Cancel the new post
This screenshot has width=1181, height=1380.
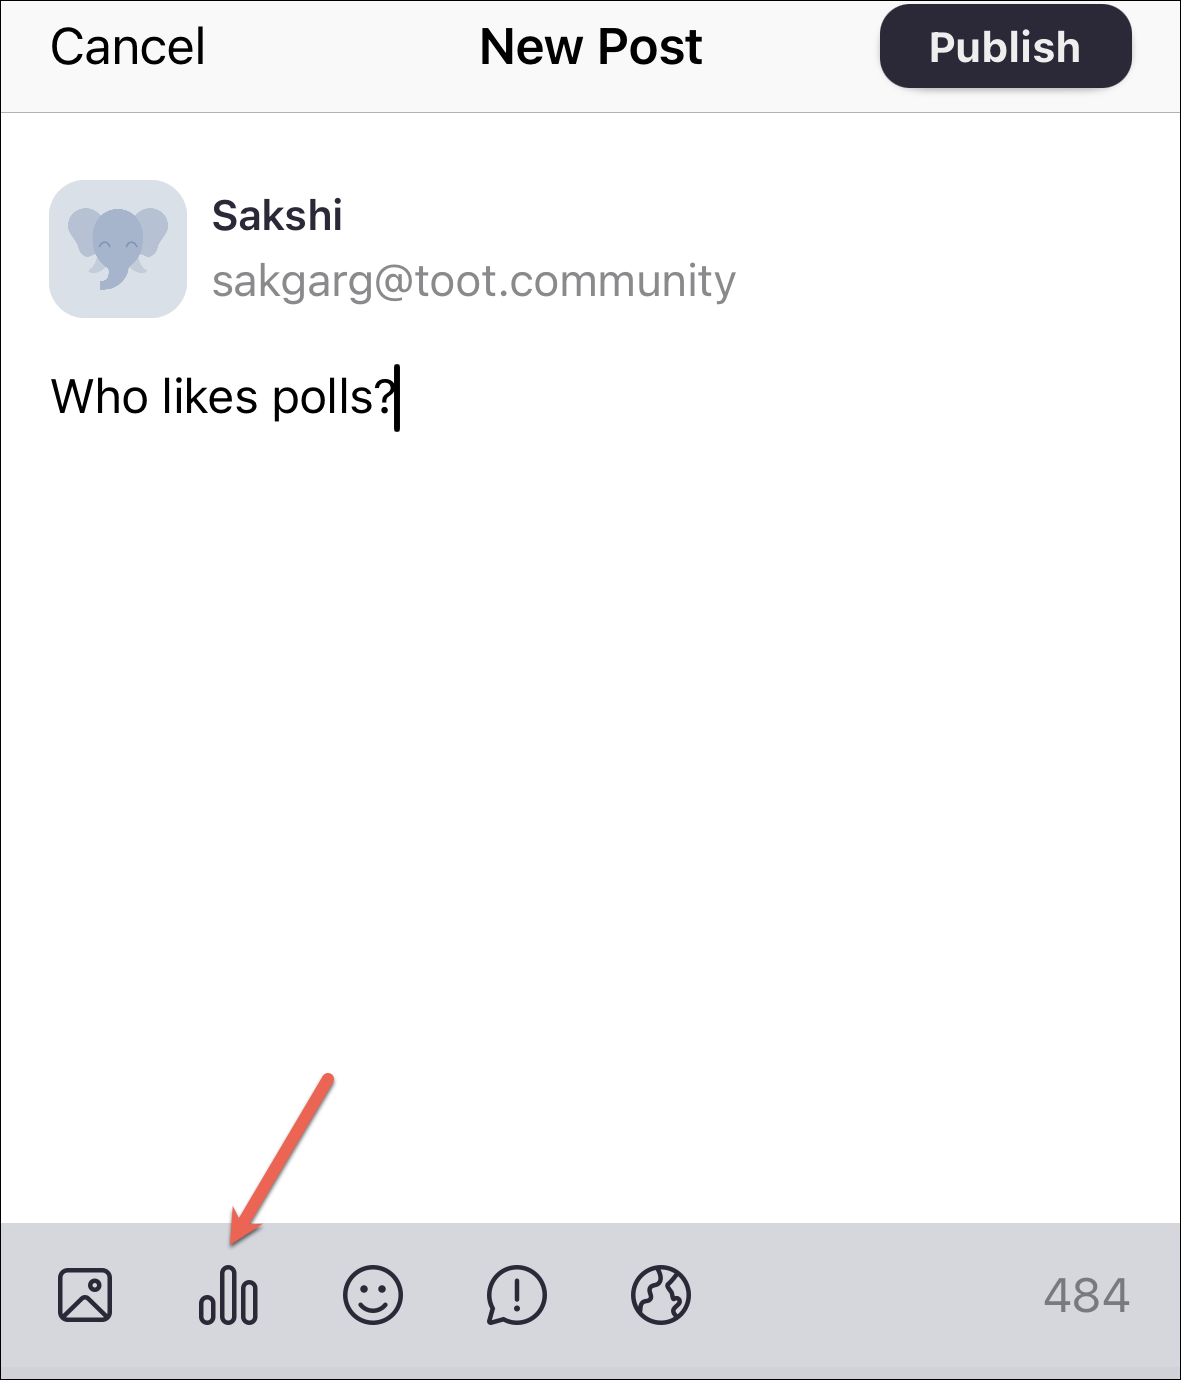coord(128,47)
